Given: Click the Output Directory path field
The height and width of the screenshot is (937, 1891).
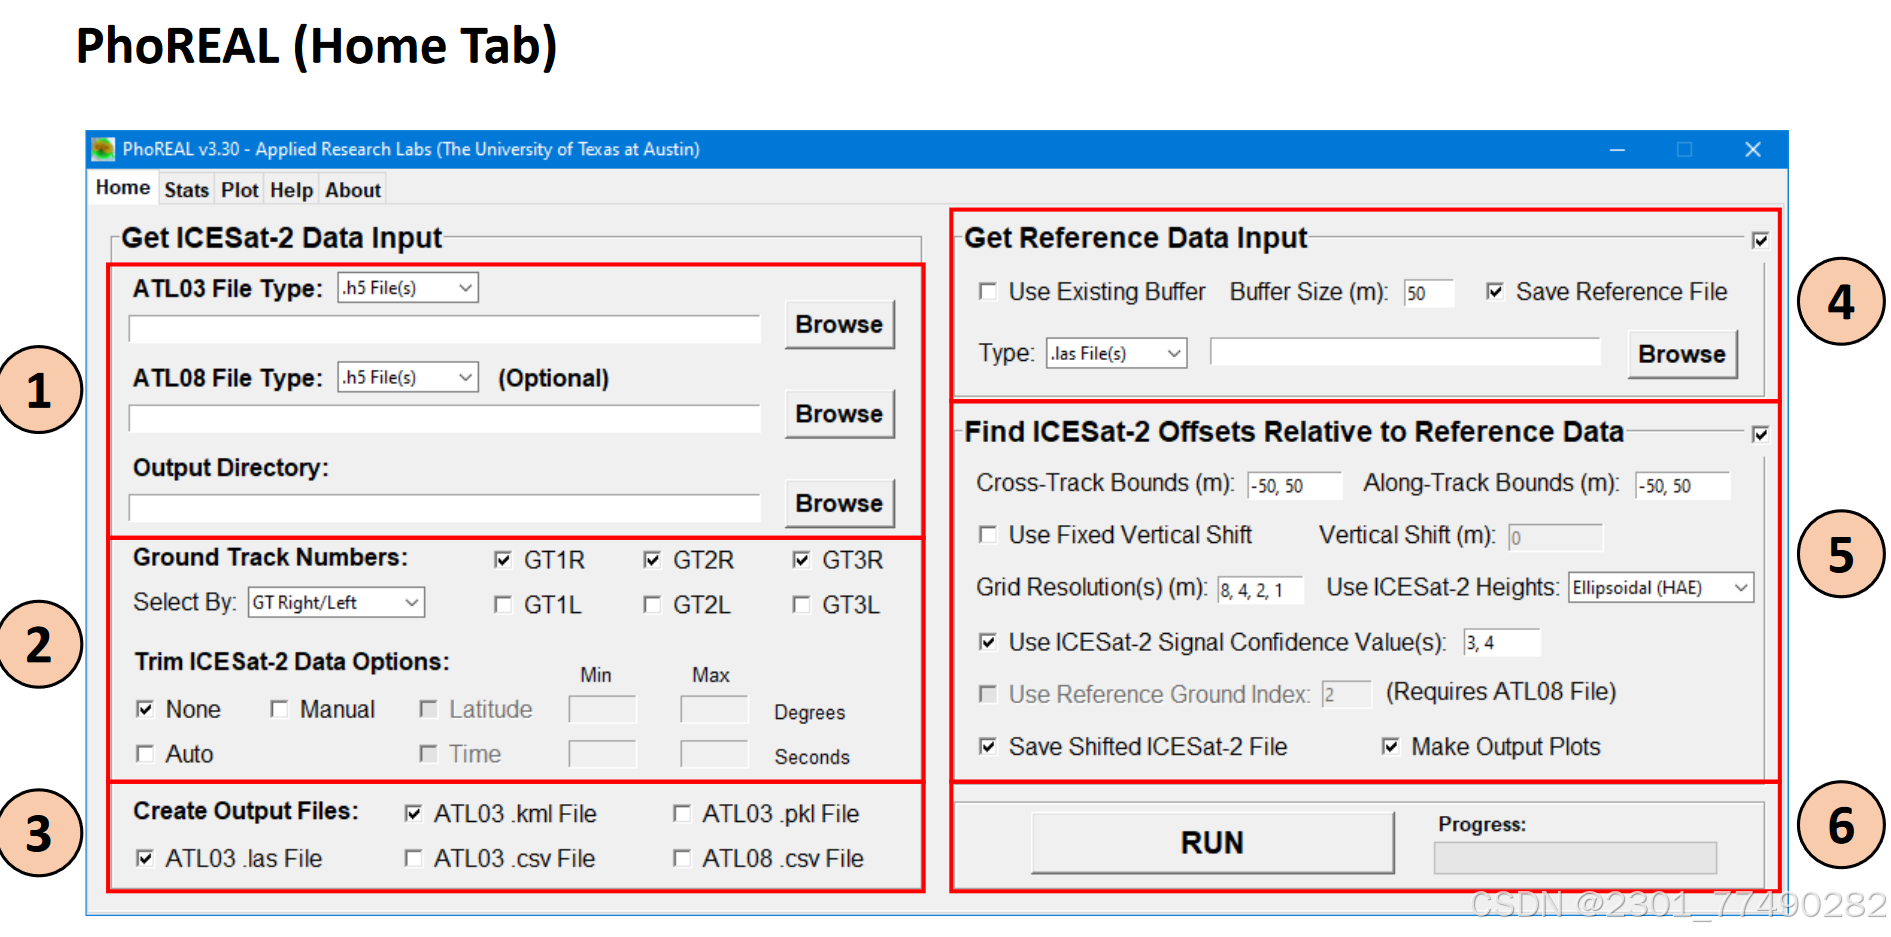Looking at the screenshot, I should point(445,508).
